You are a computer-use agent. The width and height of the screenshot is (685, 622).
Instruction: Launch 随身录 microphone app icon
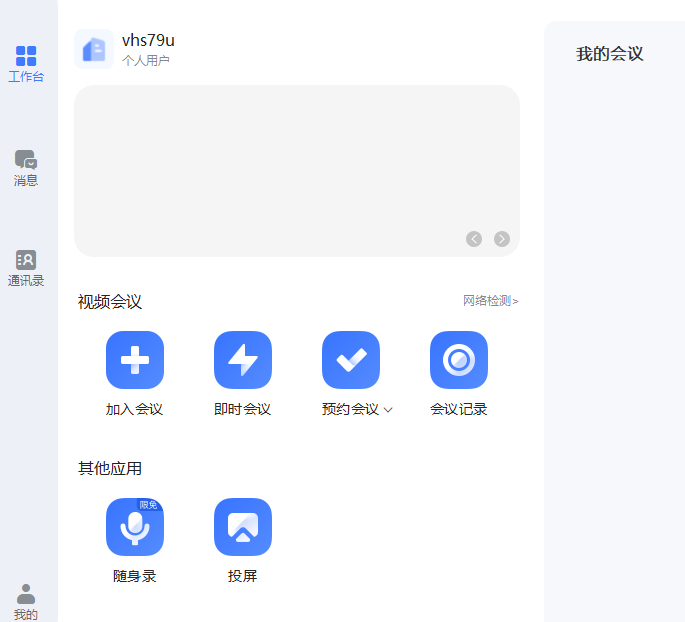[135, 527]
